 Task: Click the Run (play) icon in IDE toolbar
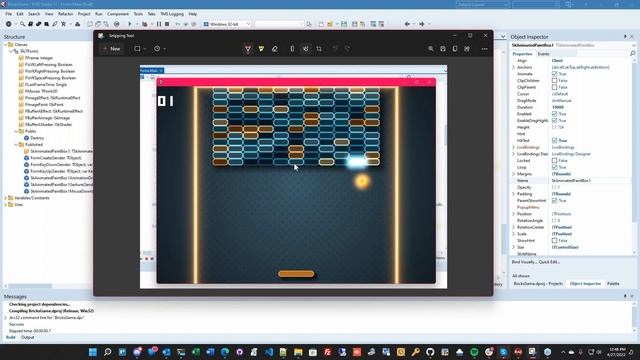pos(130,24)
